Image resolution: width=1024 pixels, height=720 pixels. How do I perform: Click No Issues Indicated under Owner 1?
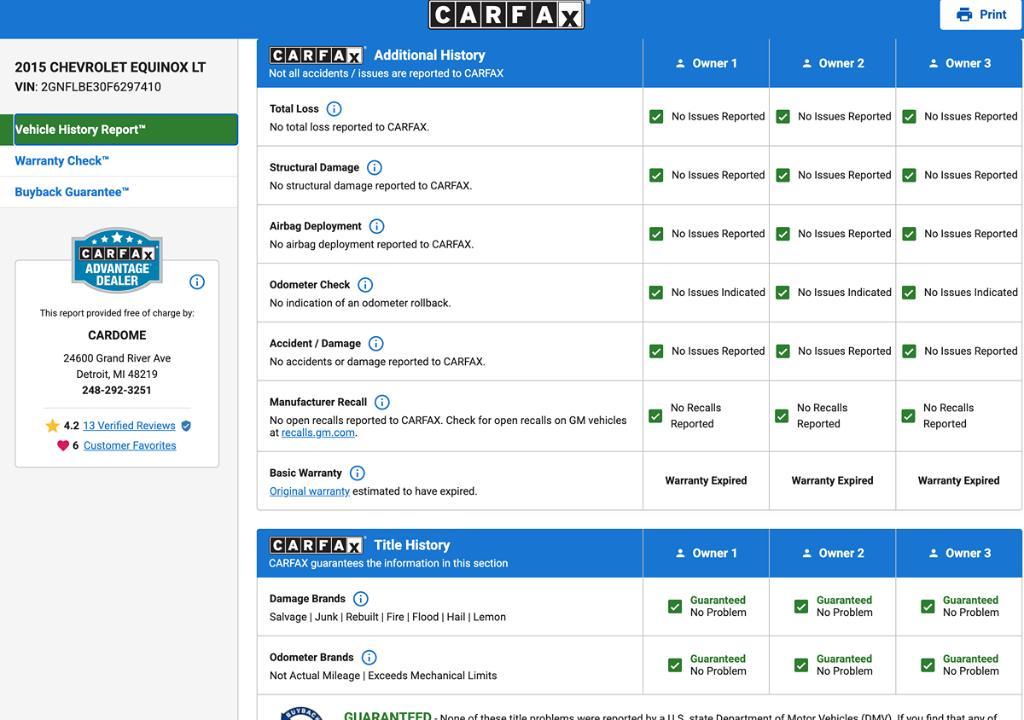(x=718, y=293)
